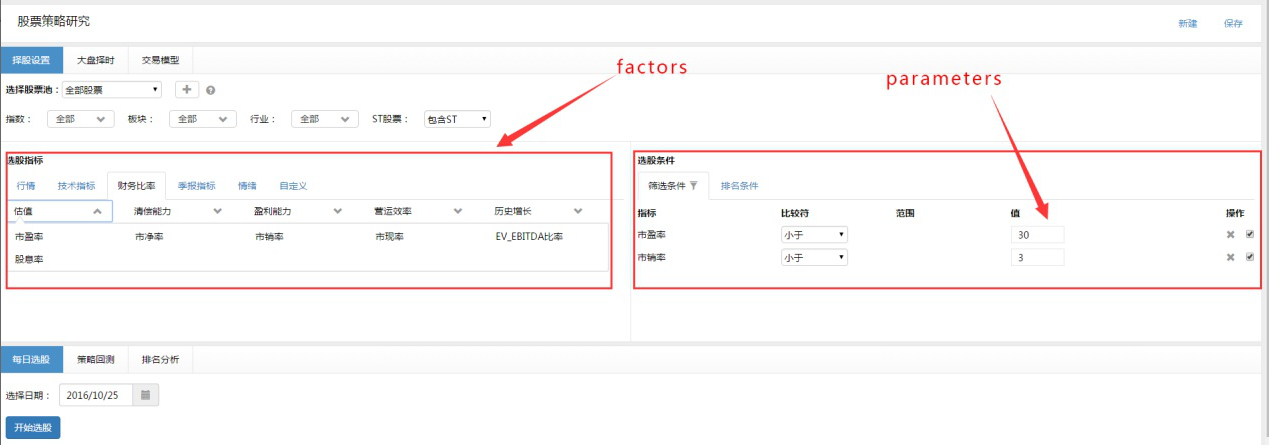Open the 排名条件 tab
The height and width of the screenshot is (445, 1269).
pyautogui.click(x=739, y=186)
